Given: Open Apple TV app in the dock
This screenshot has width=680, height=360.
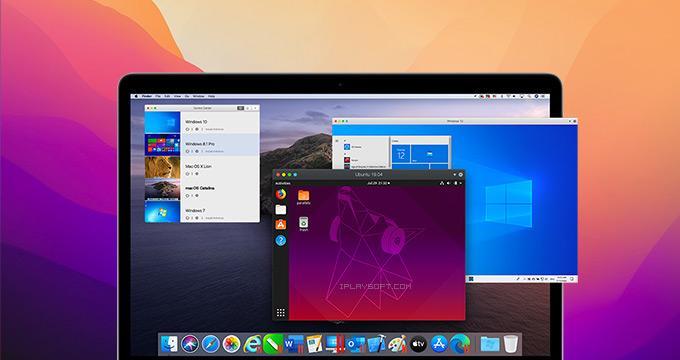Looking at the screenshot, I should (418, 344).
